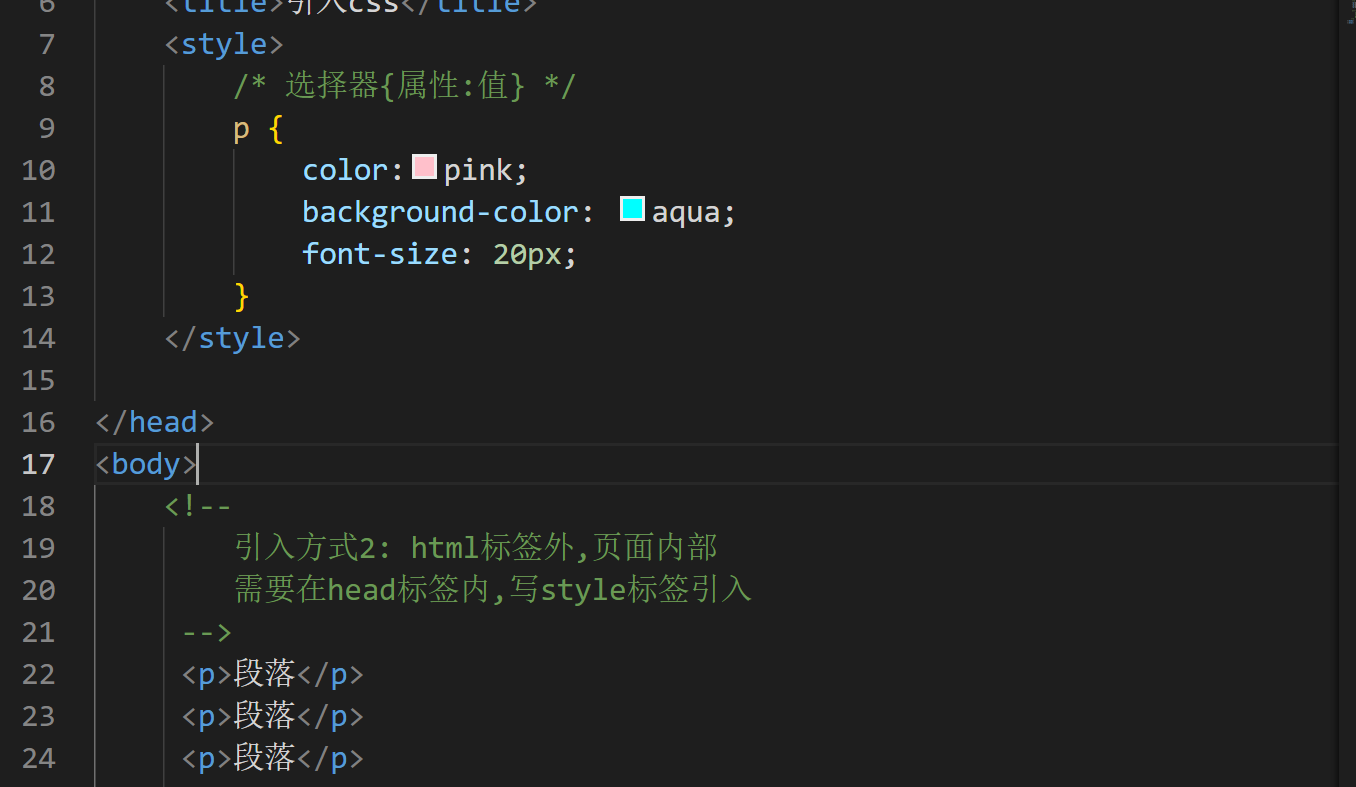Image resolution: width=1356 pixels, height=787 pixels.
Task: Click the font-size property name
Action: (x=380, y=253)
